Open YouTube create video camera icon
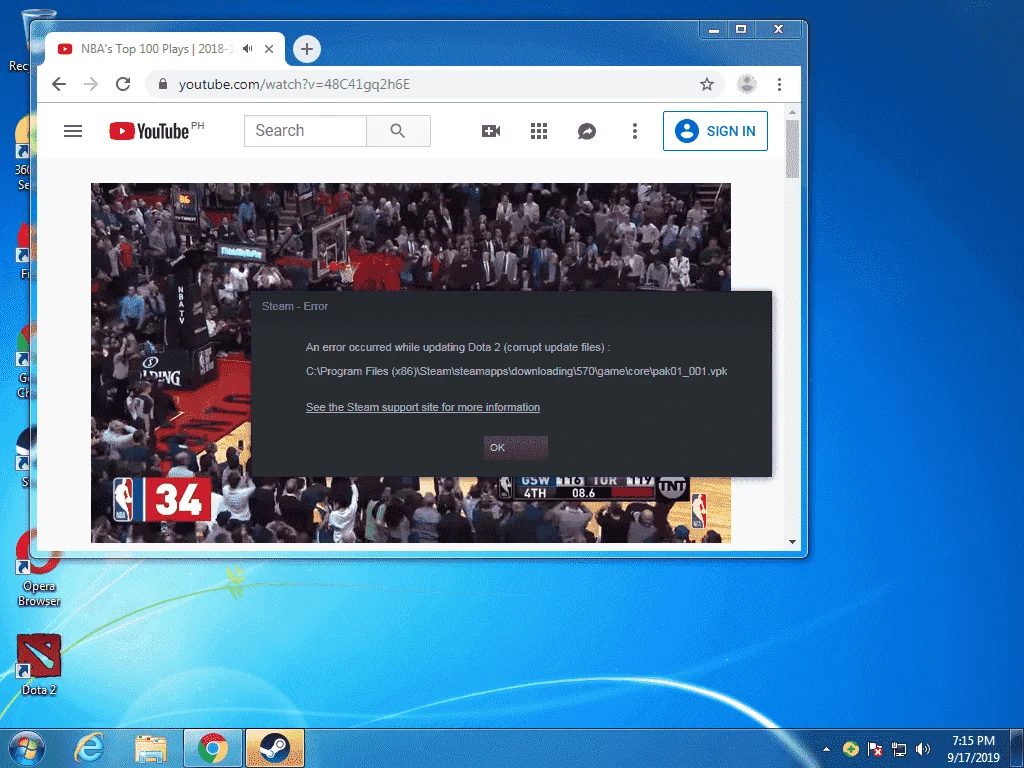Viewport: 1024px width, 768px height. pos(491,131)
